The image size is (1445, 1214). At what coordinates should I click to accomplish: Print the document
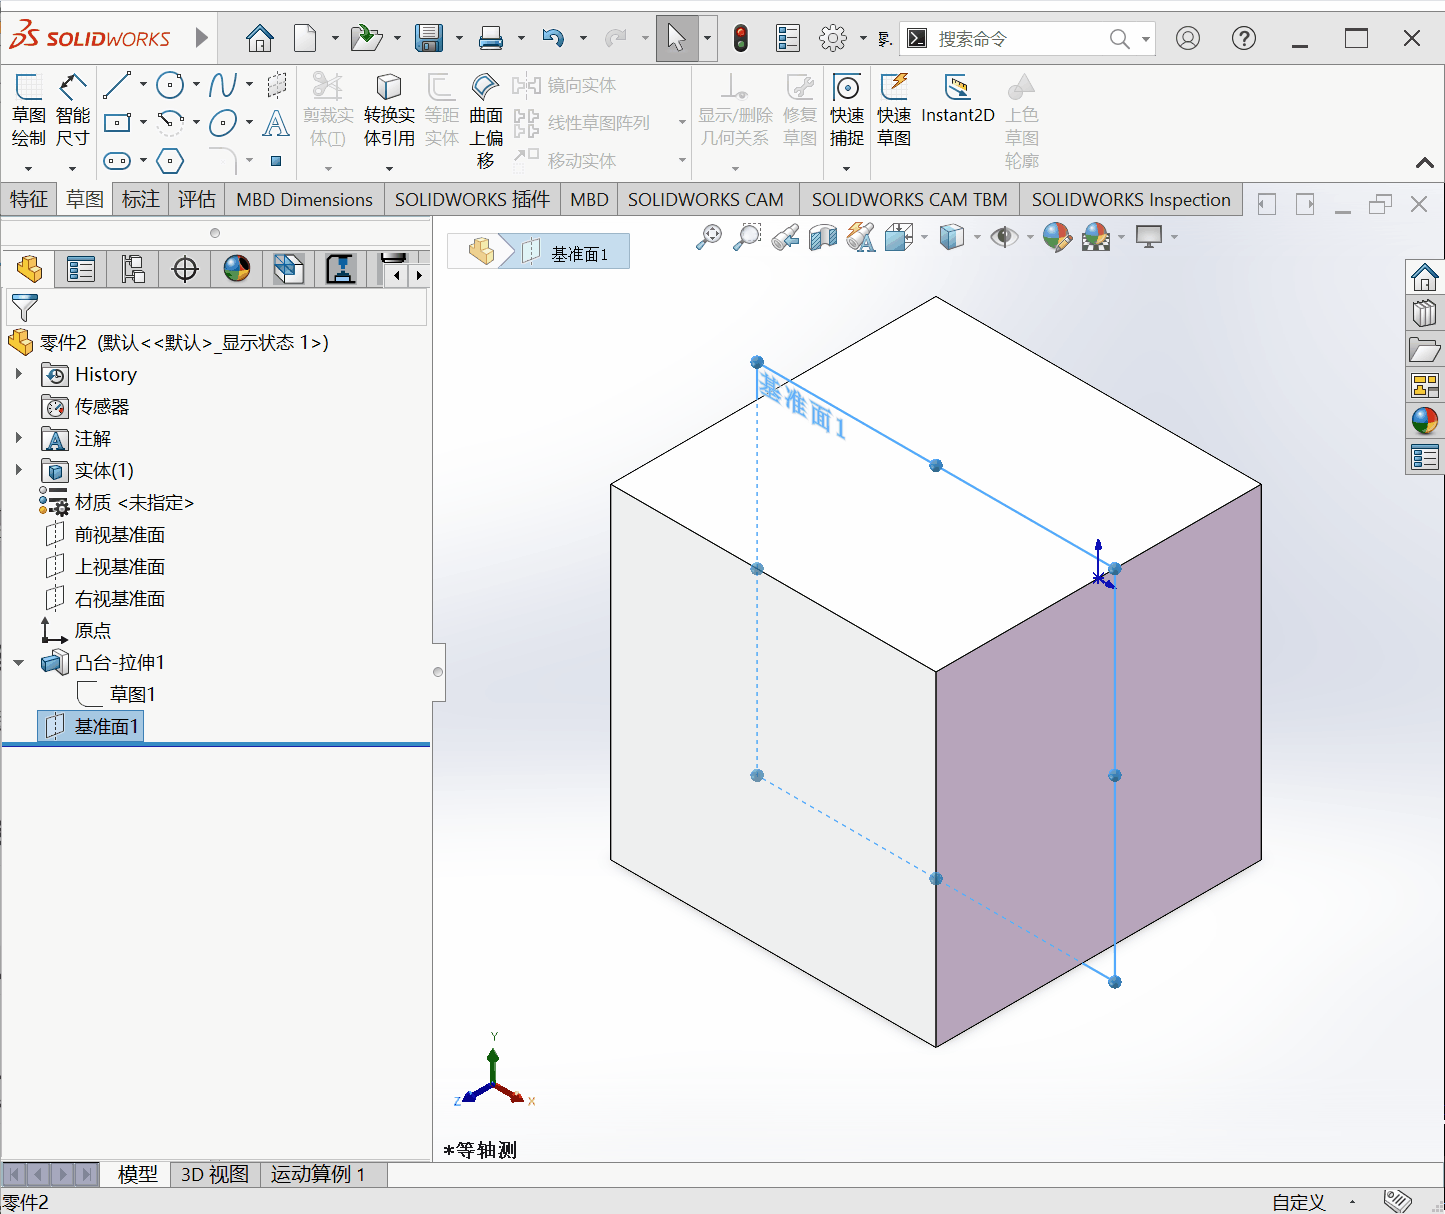(491, 39)
